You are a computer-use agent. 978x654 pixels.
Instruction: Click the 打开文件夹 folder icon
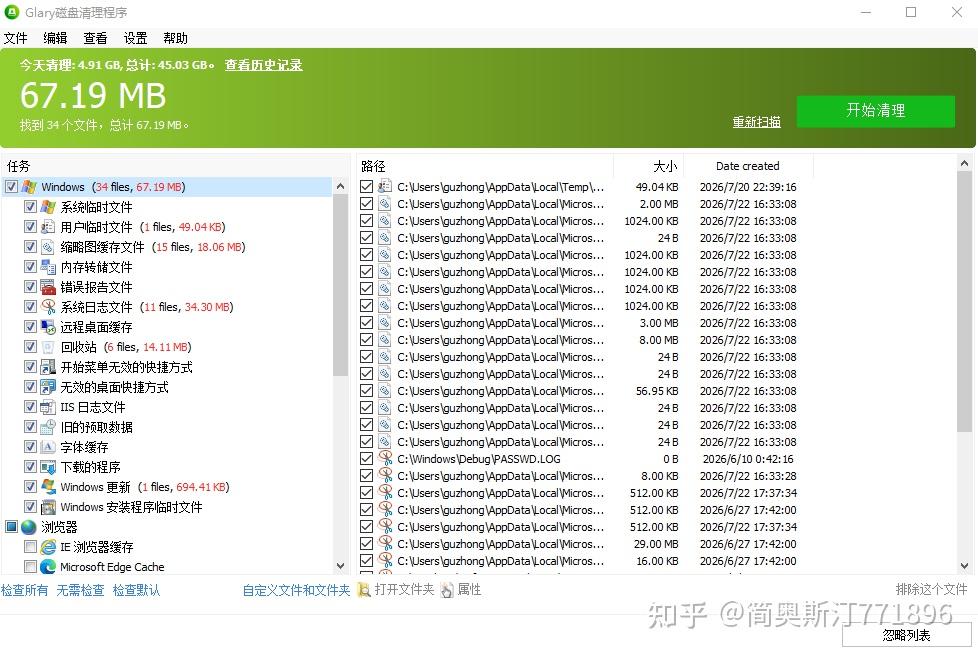pyautogui.click(x=364, y=589)
